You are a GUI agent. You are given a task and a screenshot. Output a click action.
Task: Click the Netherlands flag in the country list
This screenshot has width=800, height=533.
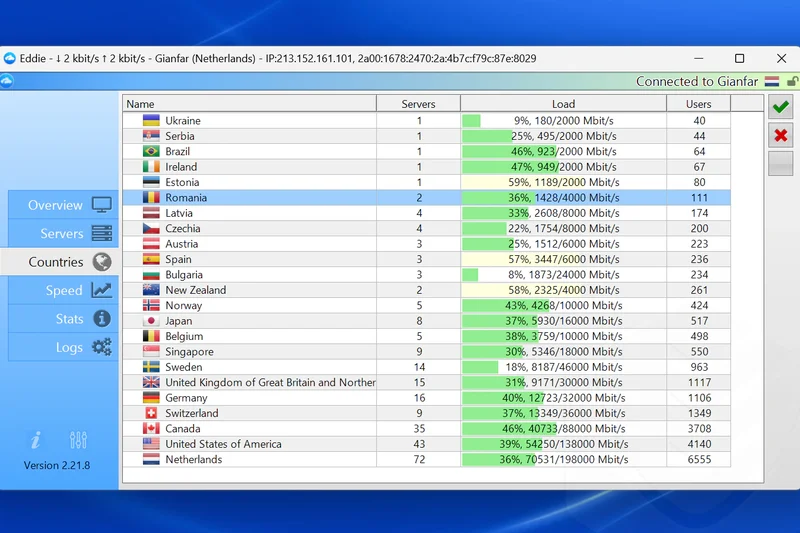click(151, 459)
